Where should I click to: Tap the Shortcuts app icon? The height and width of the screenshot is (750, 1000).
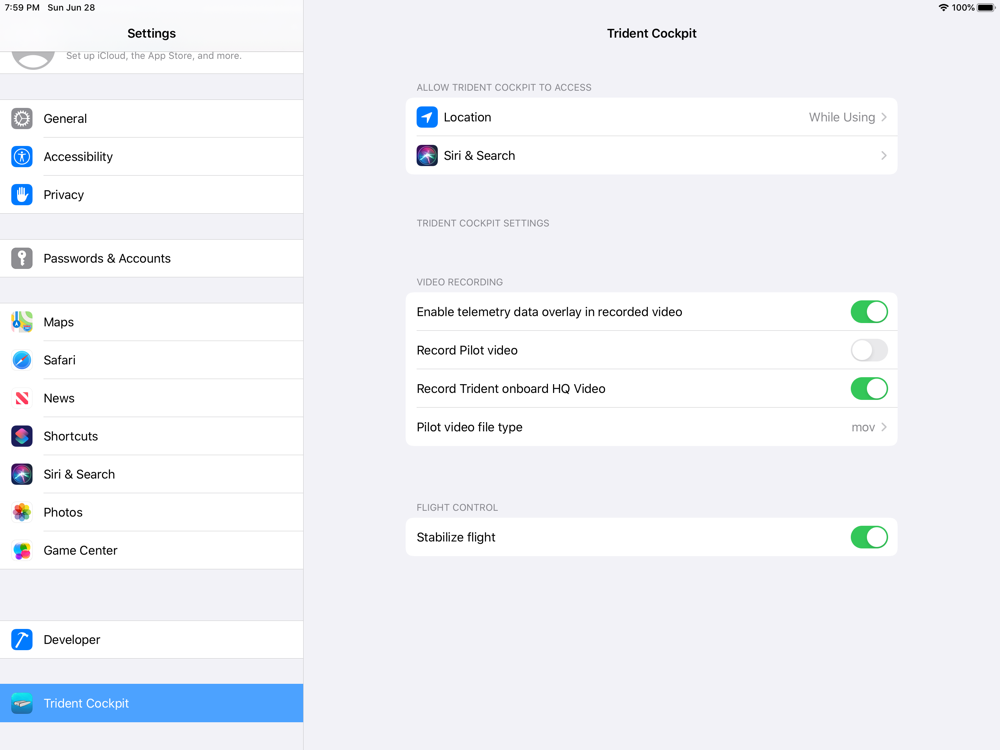(22, 436)
